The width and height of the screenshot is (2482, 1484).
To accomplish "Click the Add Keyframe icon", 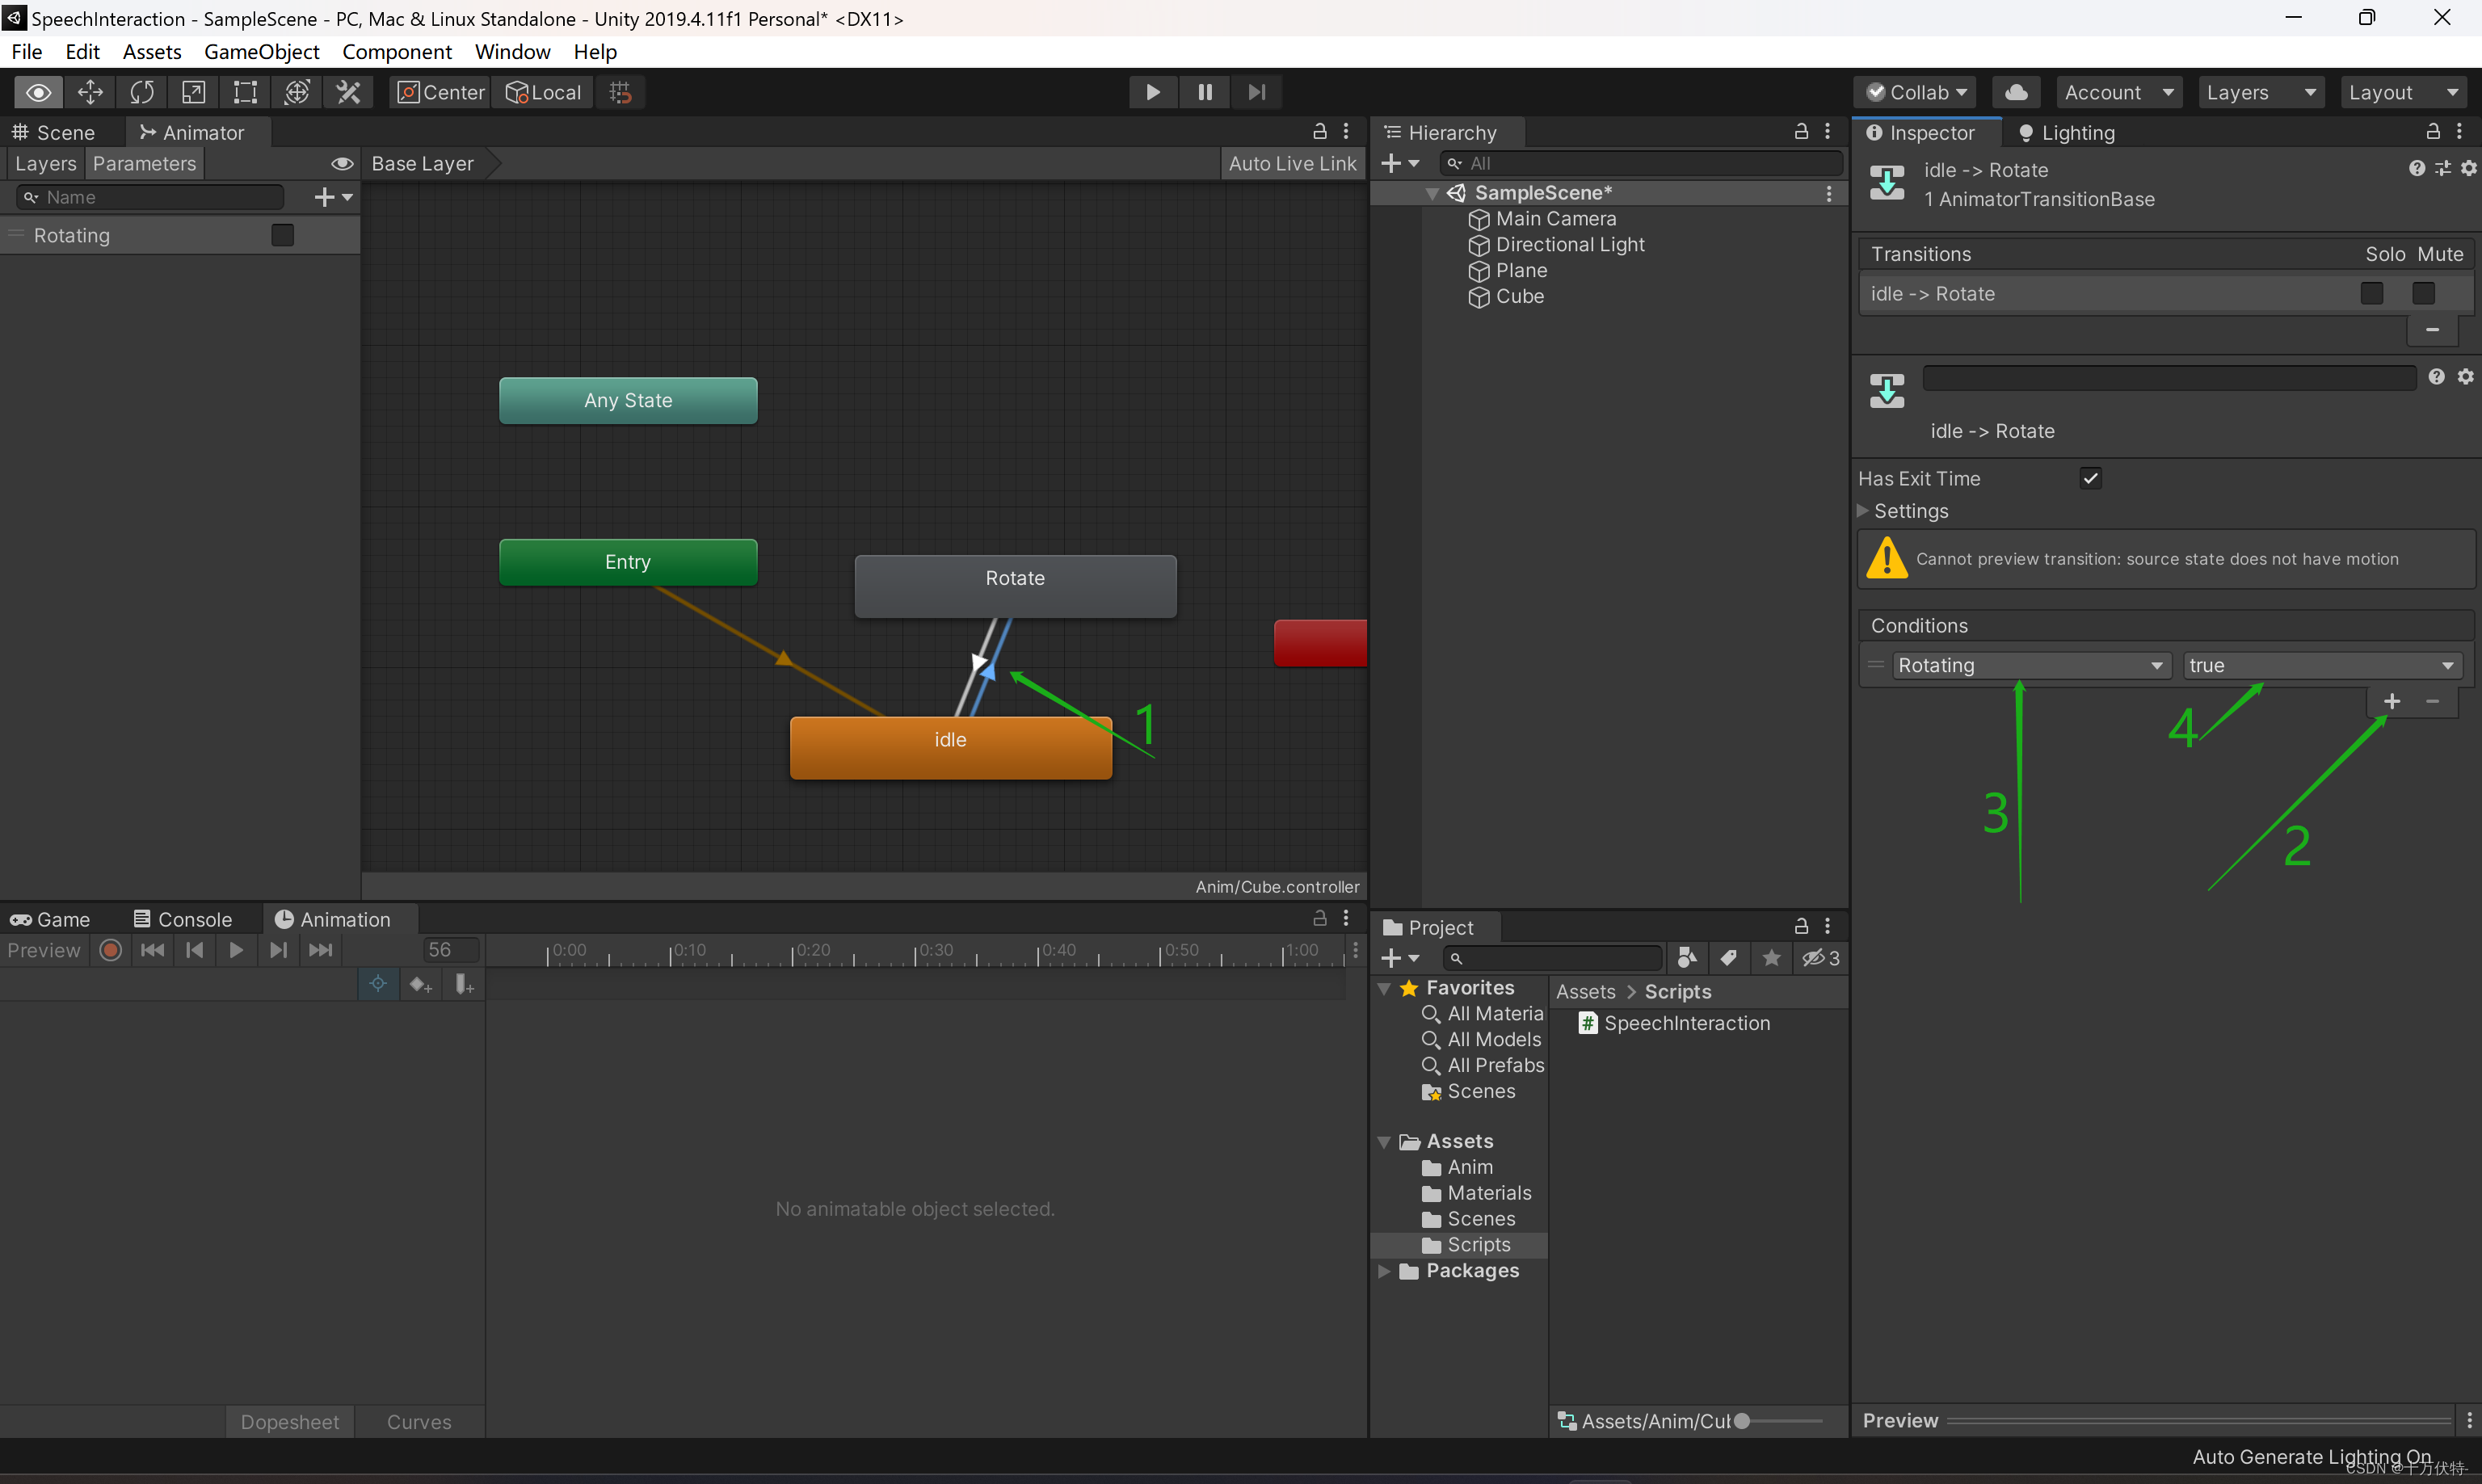I will 420,985.
